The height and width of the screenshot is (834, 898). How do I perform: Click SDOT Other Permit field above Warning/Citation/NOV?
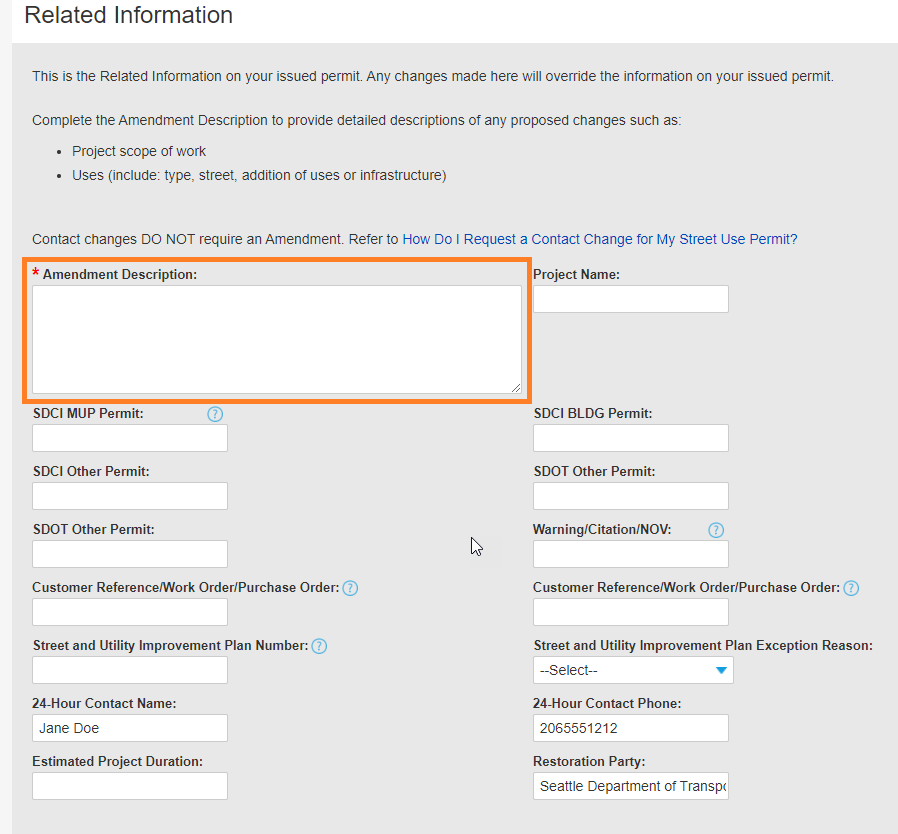(630, 496)
